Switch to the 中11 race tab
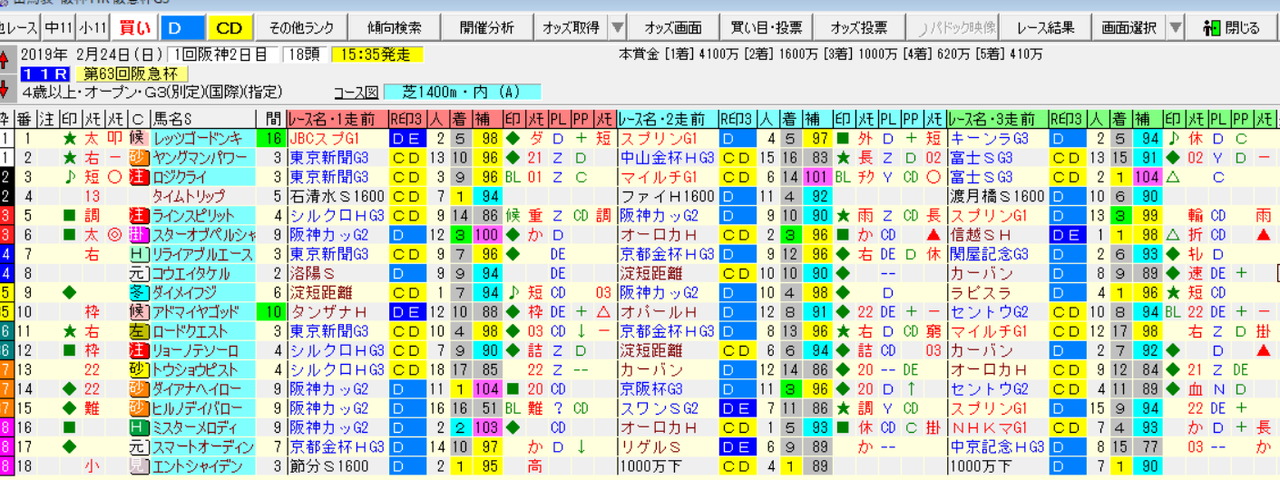Image resolution: width=1280 pixels, height=480 pixels. [x=58, y=27]
